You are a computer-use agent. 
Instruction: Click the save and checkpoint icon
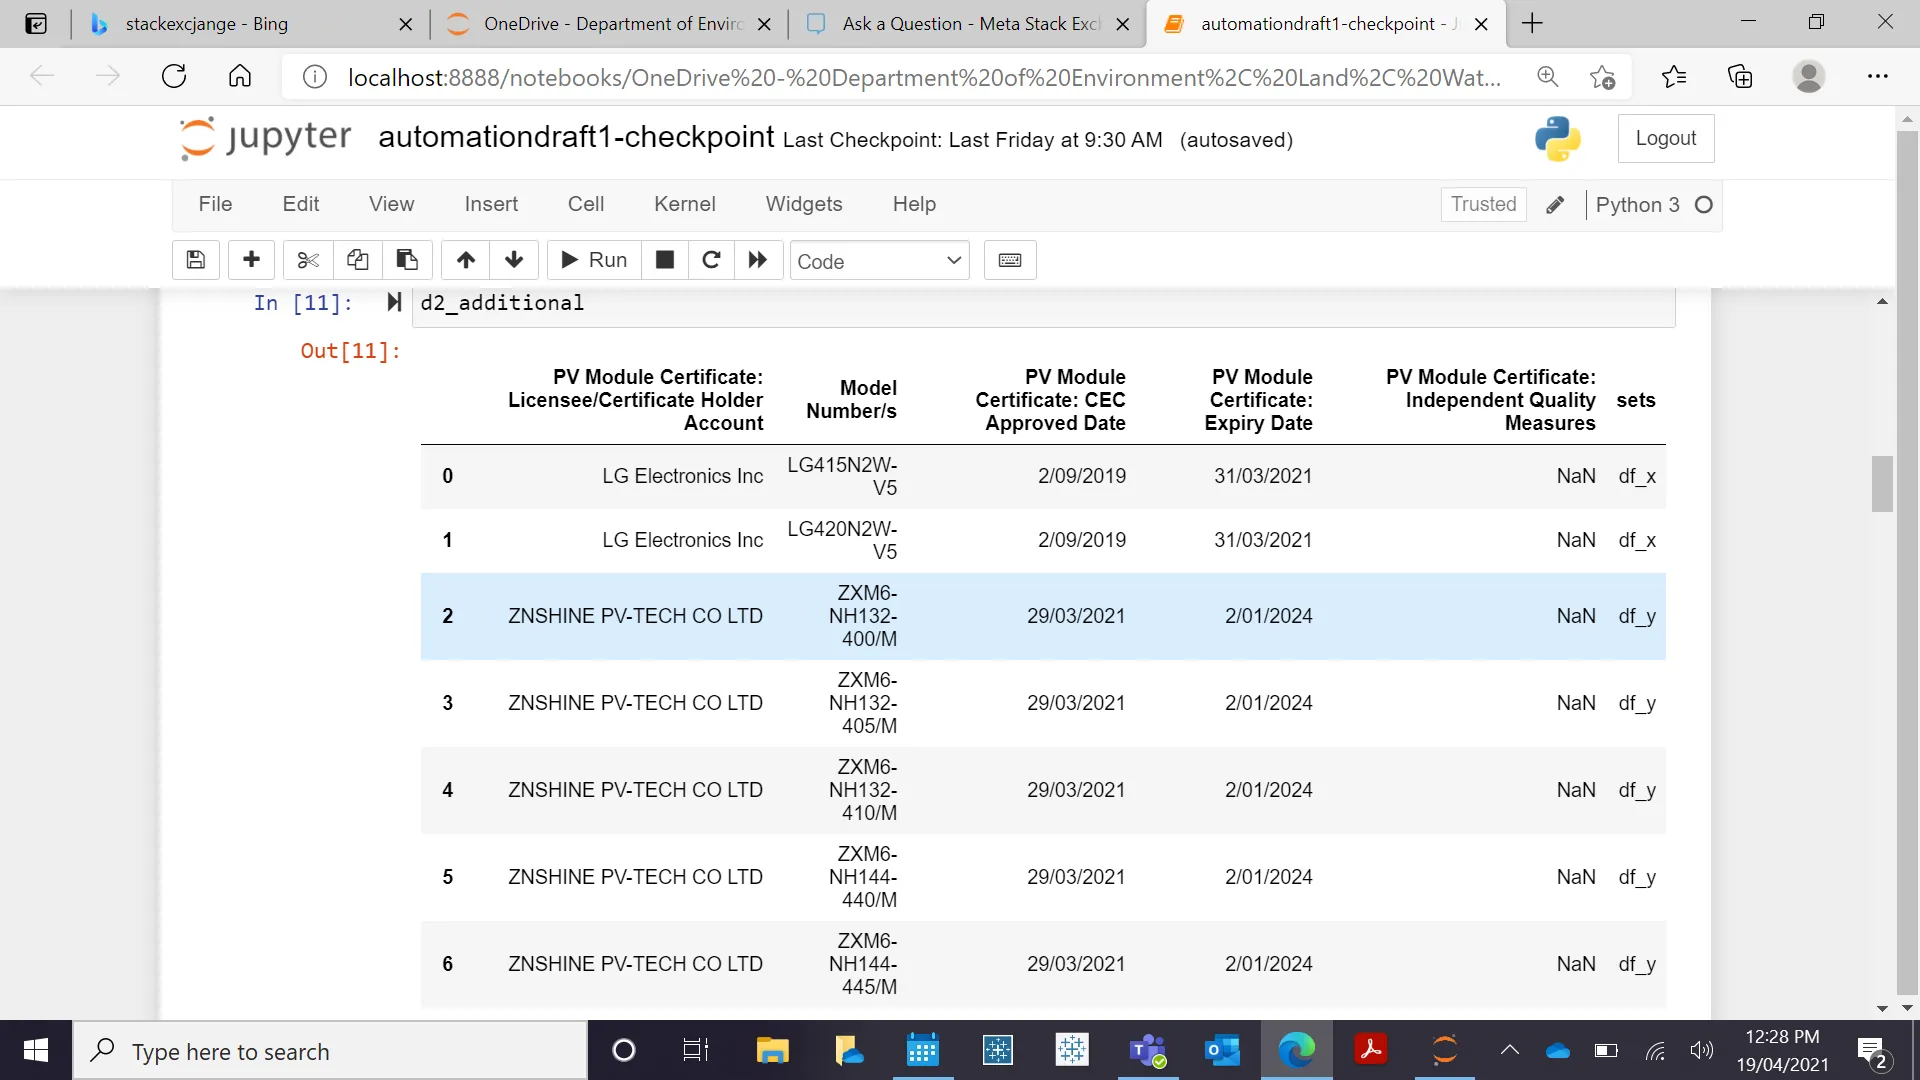tap(196, 260)
